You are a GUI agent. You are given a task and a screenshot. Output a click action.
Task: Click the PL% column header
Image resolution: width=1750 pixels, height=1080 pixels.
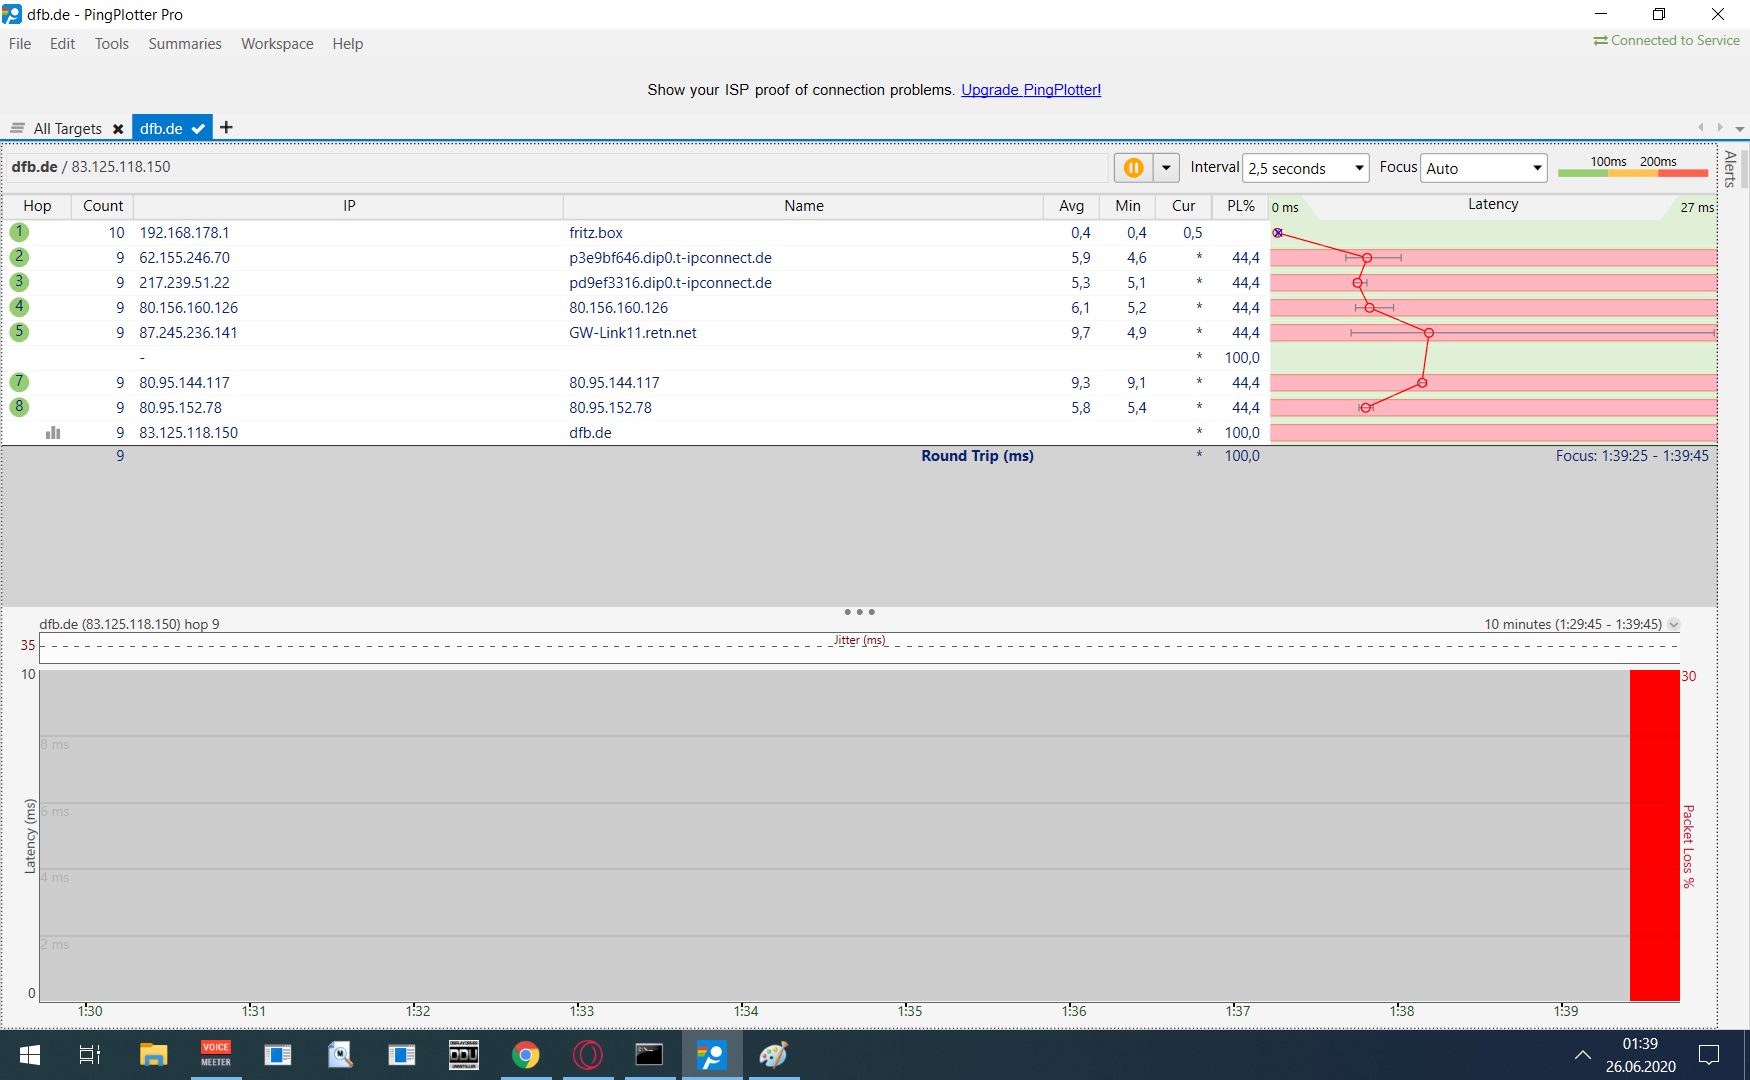1241,206
